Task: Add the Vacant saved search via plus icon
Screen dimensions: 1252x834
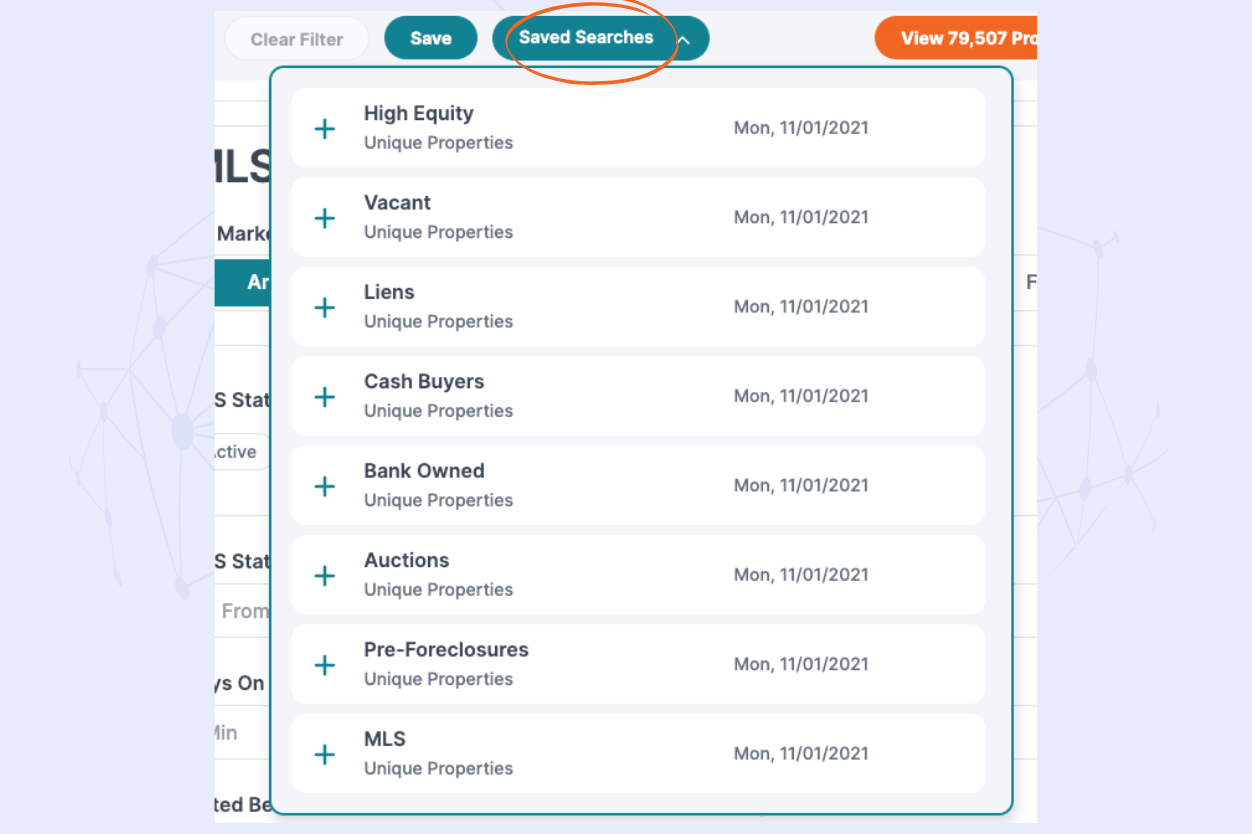Action: [x=325, y=218]
